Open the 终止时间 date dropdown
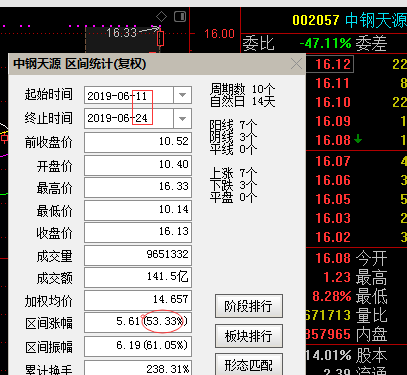Image resolution: width=407 pixels, height=375 pixels. [182, 118]
